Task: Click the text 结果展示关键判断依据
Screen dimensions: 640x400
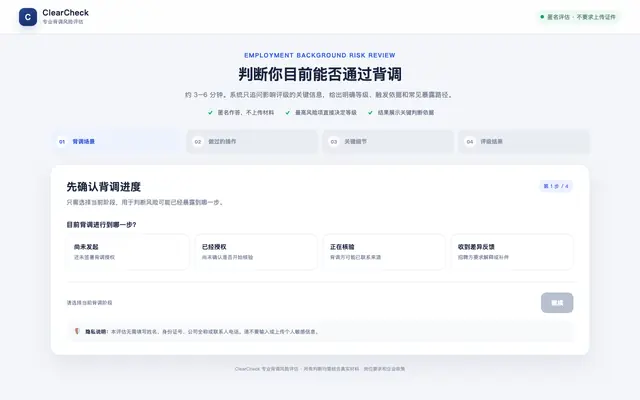Action: tap(406, 112)
